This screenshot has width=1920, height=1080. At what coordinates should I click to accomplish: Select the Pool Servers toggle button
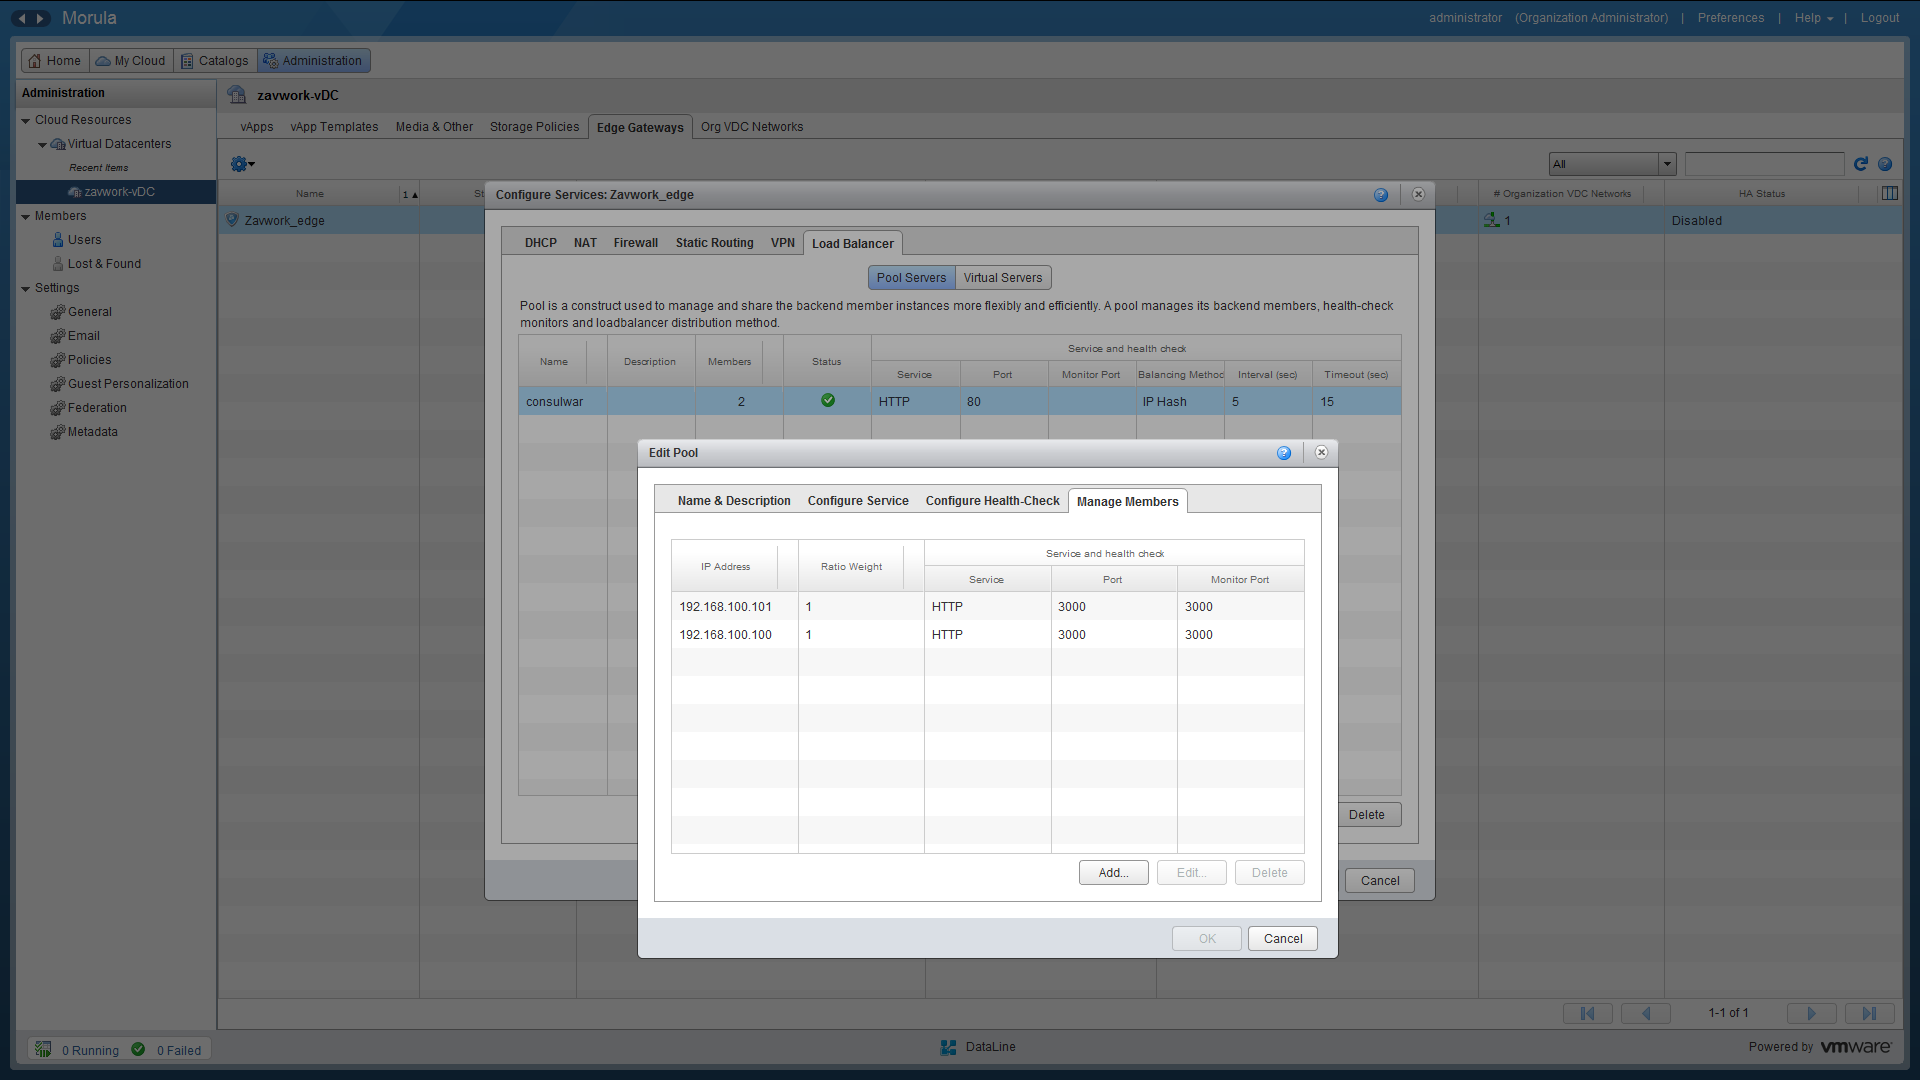(x=911, y=278)
